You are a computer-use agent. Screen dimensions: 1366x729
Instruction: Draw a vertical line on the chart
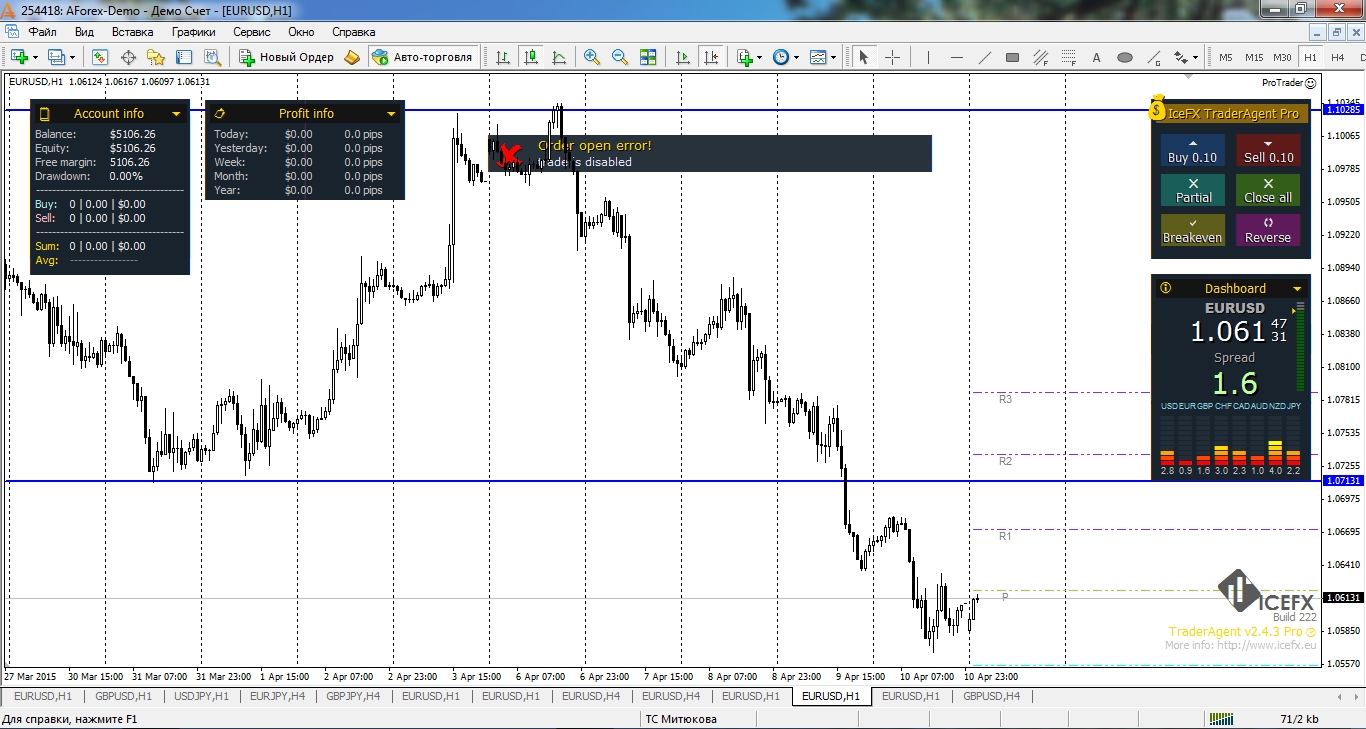click(x=928, y=57)
